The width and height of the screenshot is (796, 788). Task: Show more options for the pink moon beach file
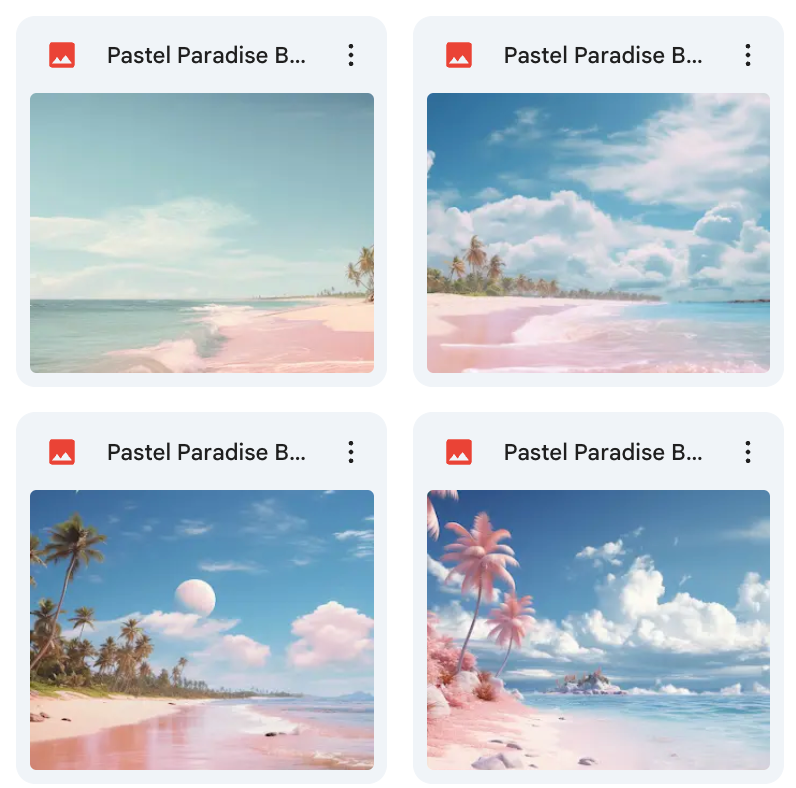coord(351,452)
